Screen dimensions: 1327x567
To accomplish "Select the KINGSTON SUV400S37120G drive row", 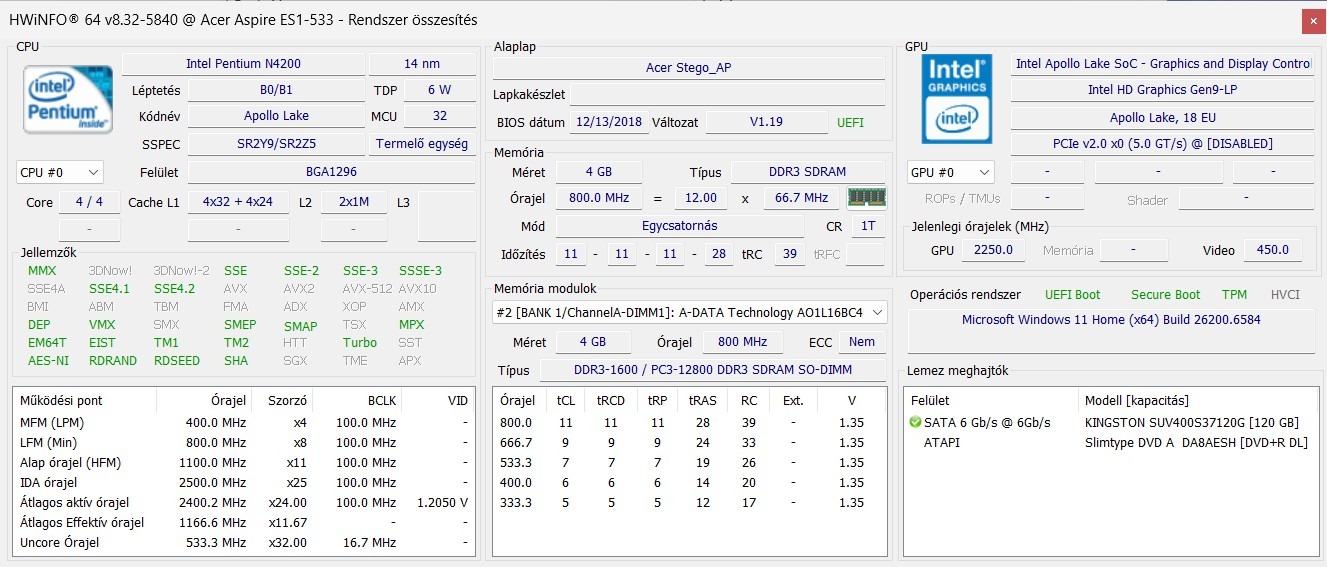I will tap(1109, 422).
